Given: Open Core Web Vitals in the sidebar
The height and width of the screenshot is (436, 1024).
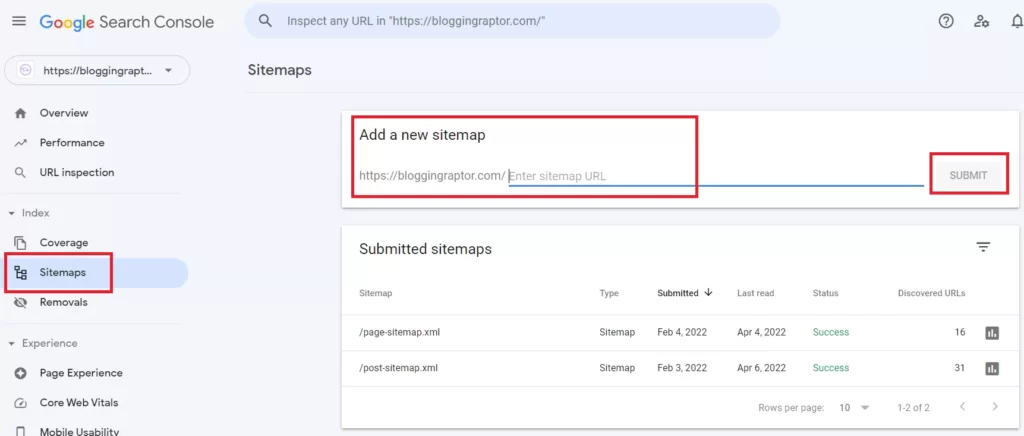Looking at the screenshot, I should coord(79,403).
